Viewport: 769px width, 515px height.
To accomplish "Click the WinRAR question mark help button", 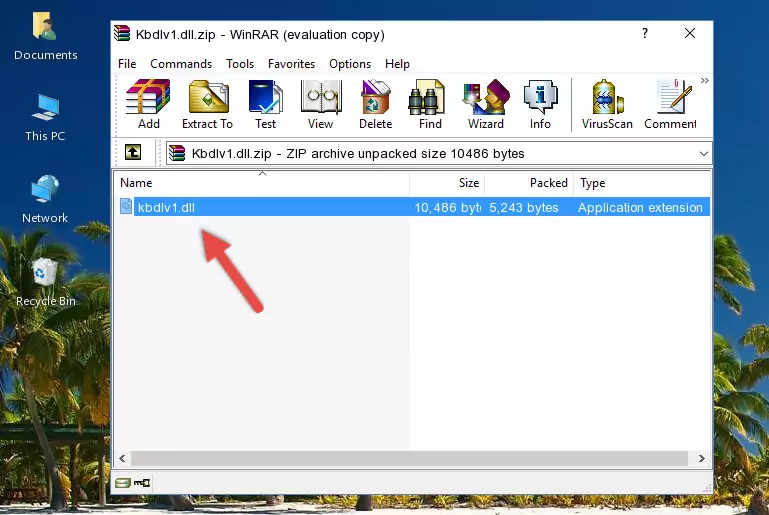I will tap(645, 33).
